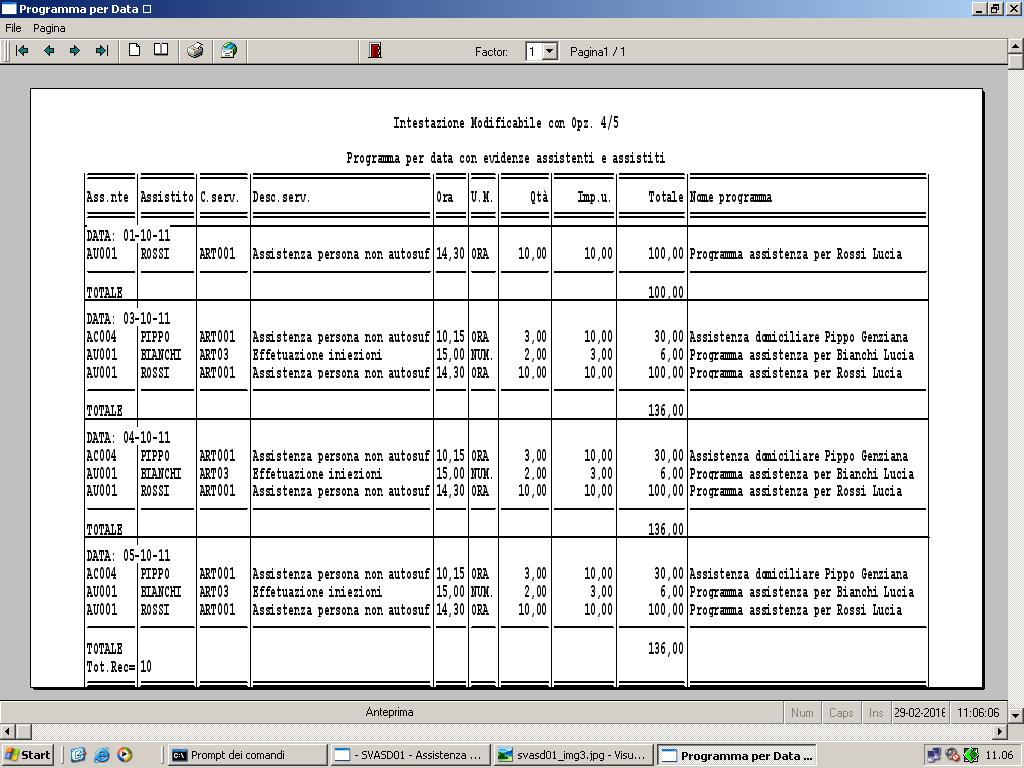Click the report title Intestazione Modificabile con Opz. 4/5
Screen dimensions: 1024x768
(506, 123)
